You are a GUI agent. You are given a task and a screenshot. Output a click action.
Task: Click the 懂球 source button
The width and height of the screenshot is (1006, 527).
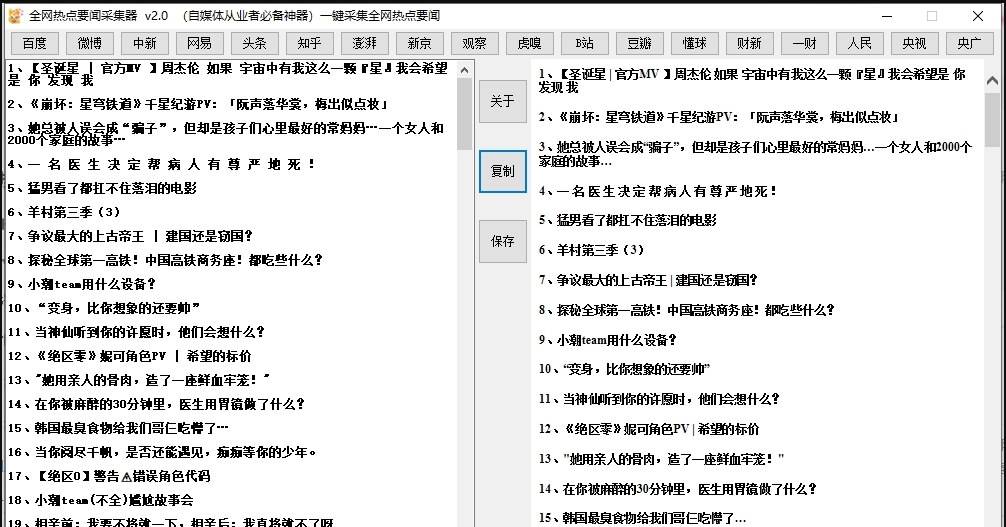point(694,44)
